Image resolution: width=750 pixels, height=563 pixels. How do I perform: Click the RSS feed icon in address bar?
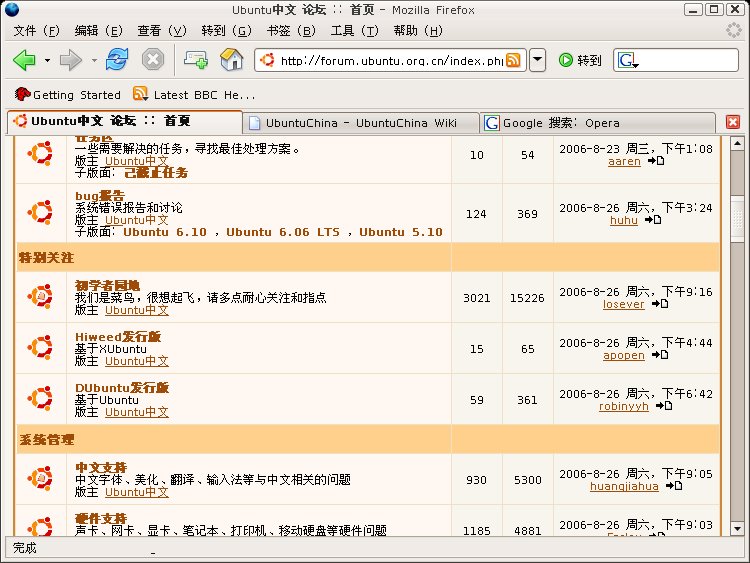[513, 60]
